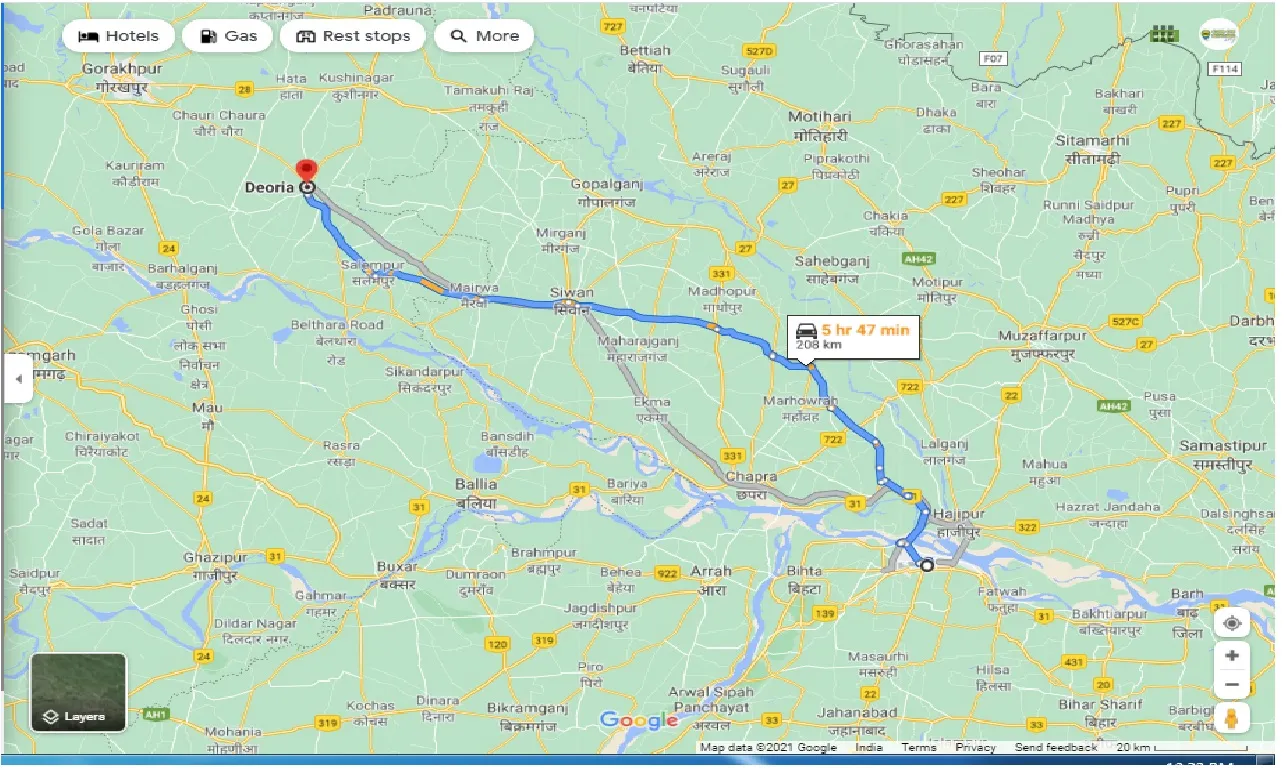Open the More search options

[x=484, y=36]
